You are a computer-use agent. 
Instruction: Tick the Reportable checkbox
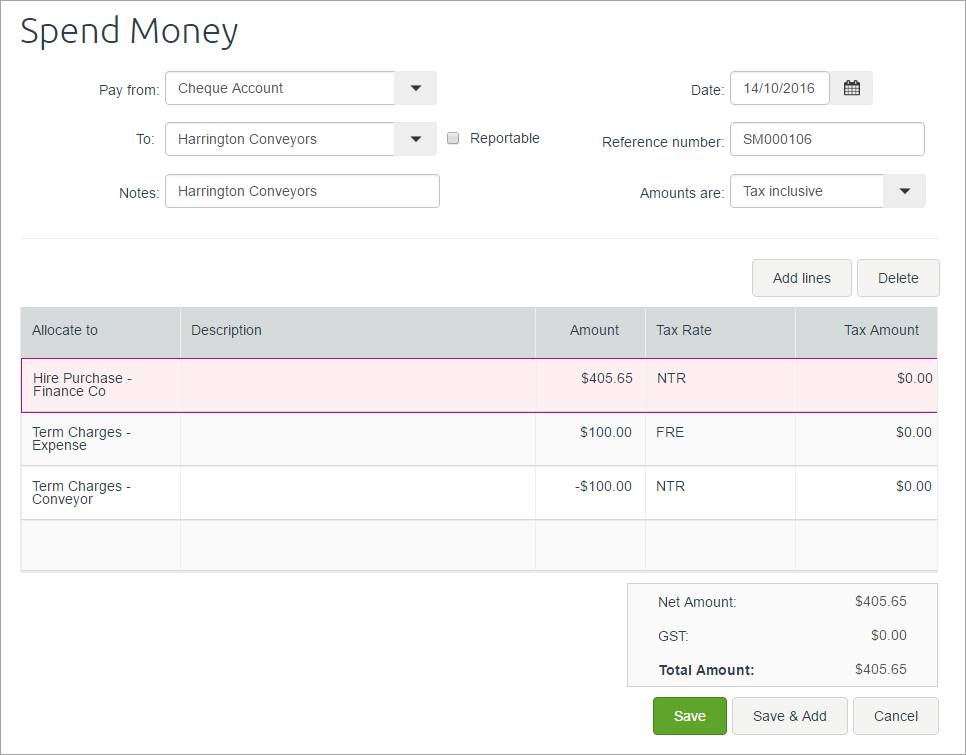point(453,139)
